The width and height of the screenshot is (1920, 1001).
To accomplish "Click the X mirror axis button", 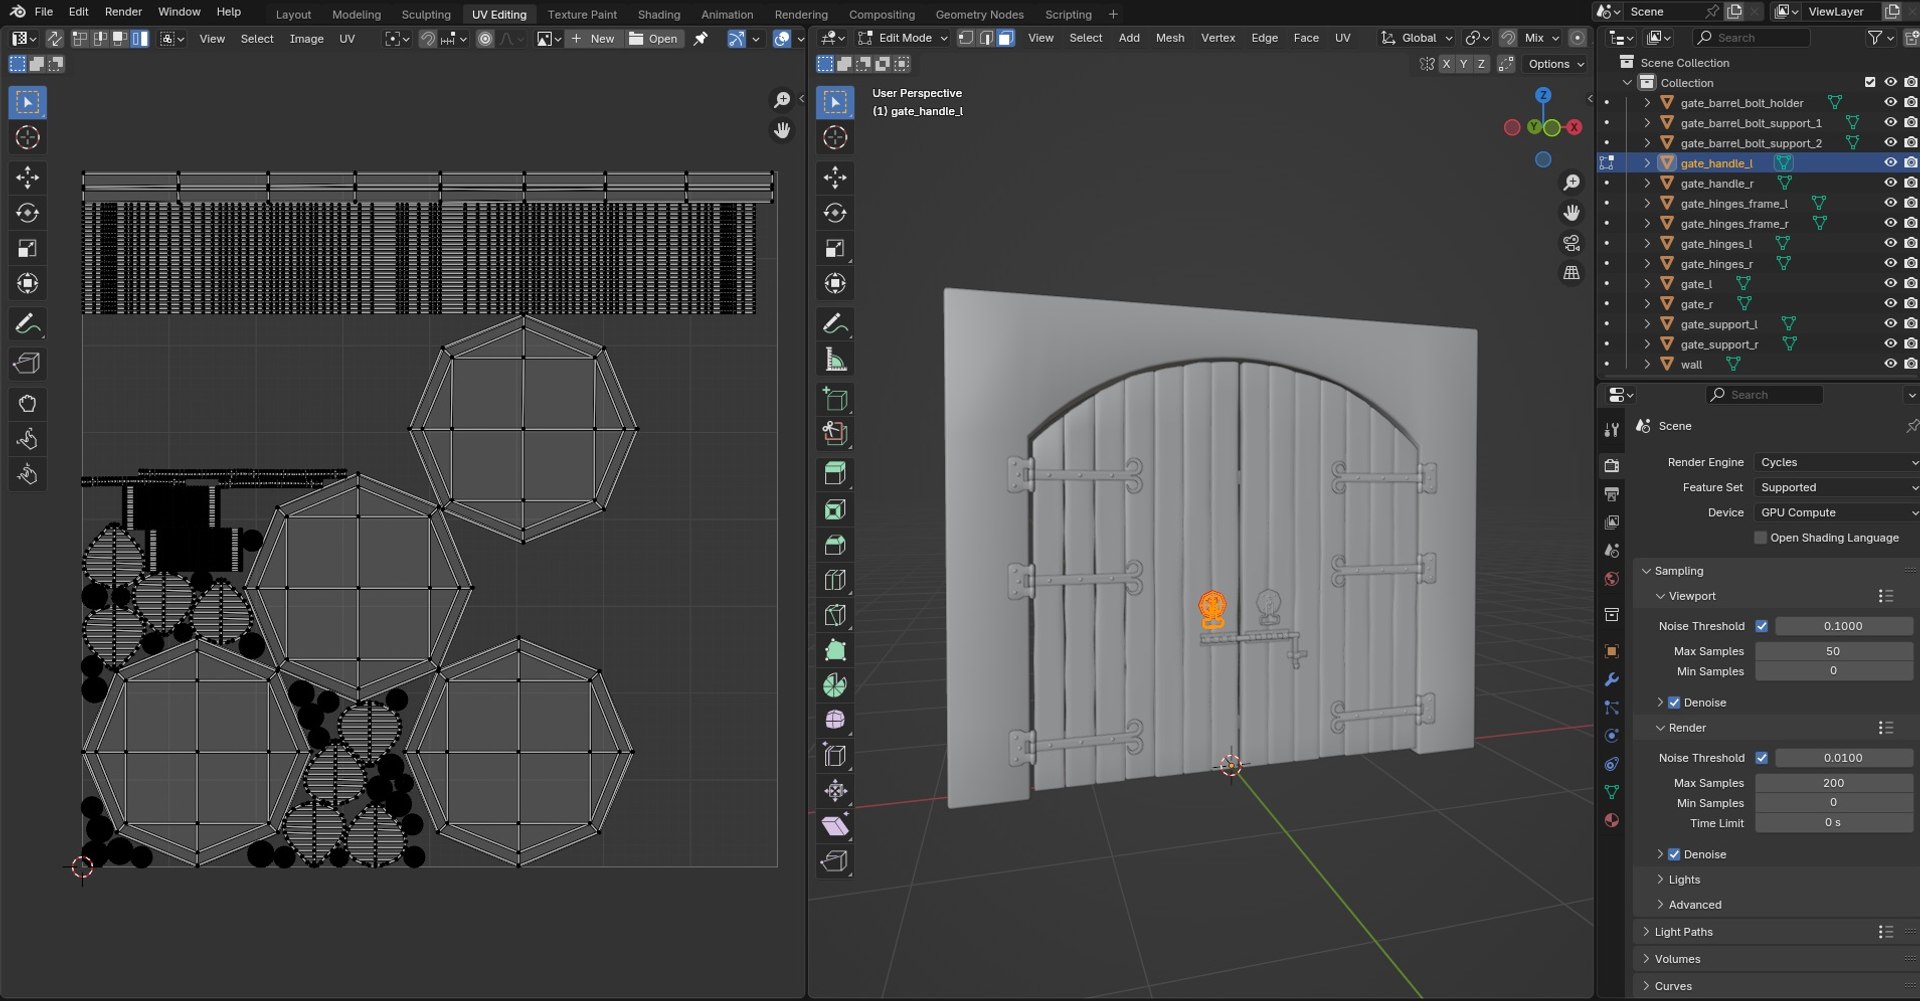I will pyautogui.click(x=1446, y=64).
